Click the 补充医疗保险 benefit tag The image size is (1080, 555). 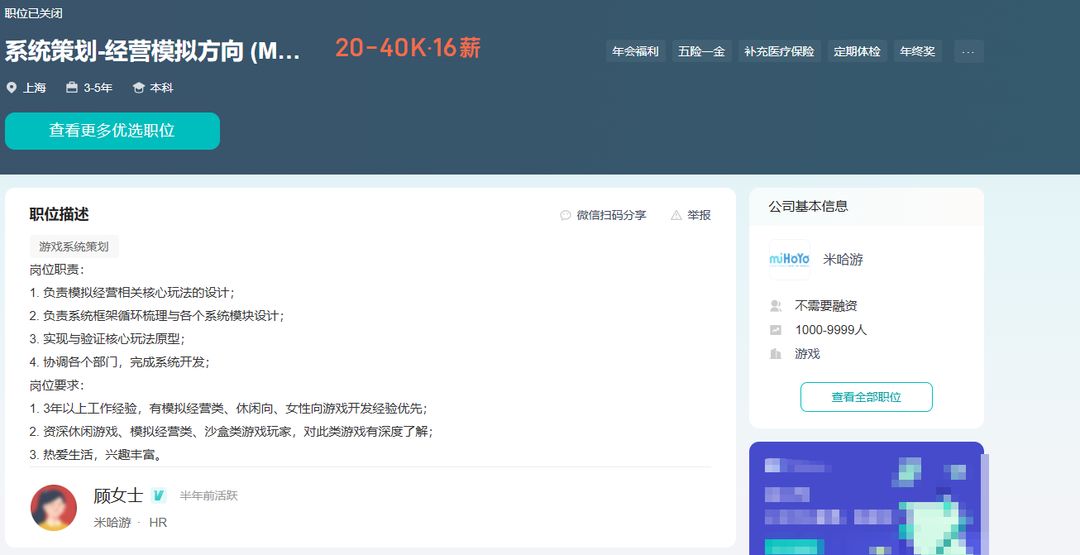pyautogui.click(x=779, y=52)
